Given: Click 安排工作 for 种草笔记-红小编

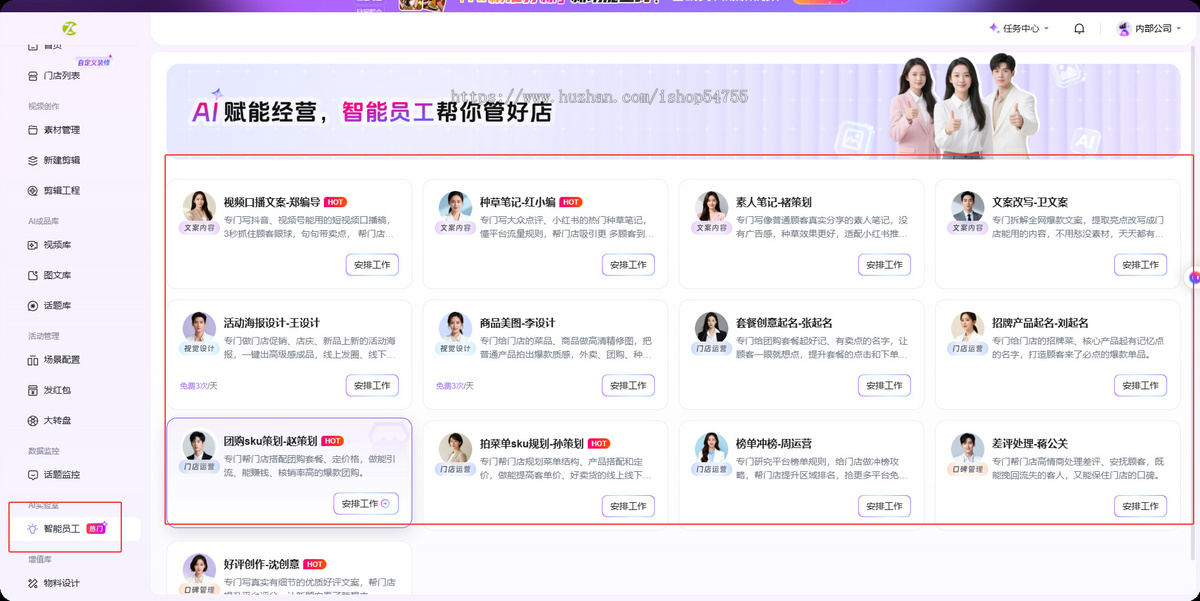Looking at the screenshot, I should [629, 265].
